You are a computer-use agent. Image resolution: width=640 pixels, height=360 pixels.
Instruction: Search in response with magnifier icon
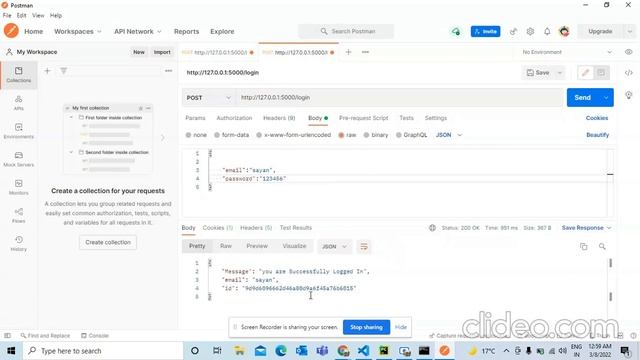(602, 247)
